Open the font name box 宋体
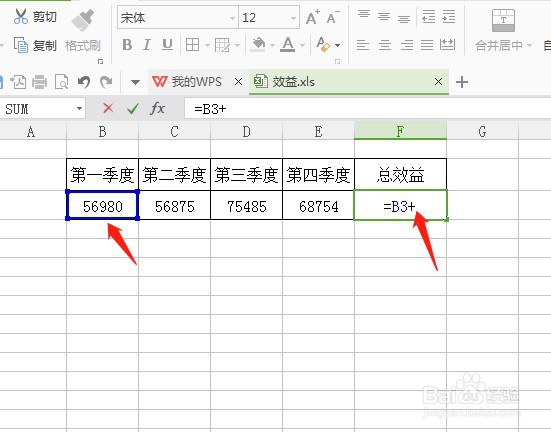 178,17
